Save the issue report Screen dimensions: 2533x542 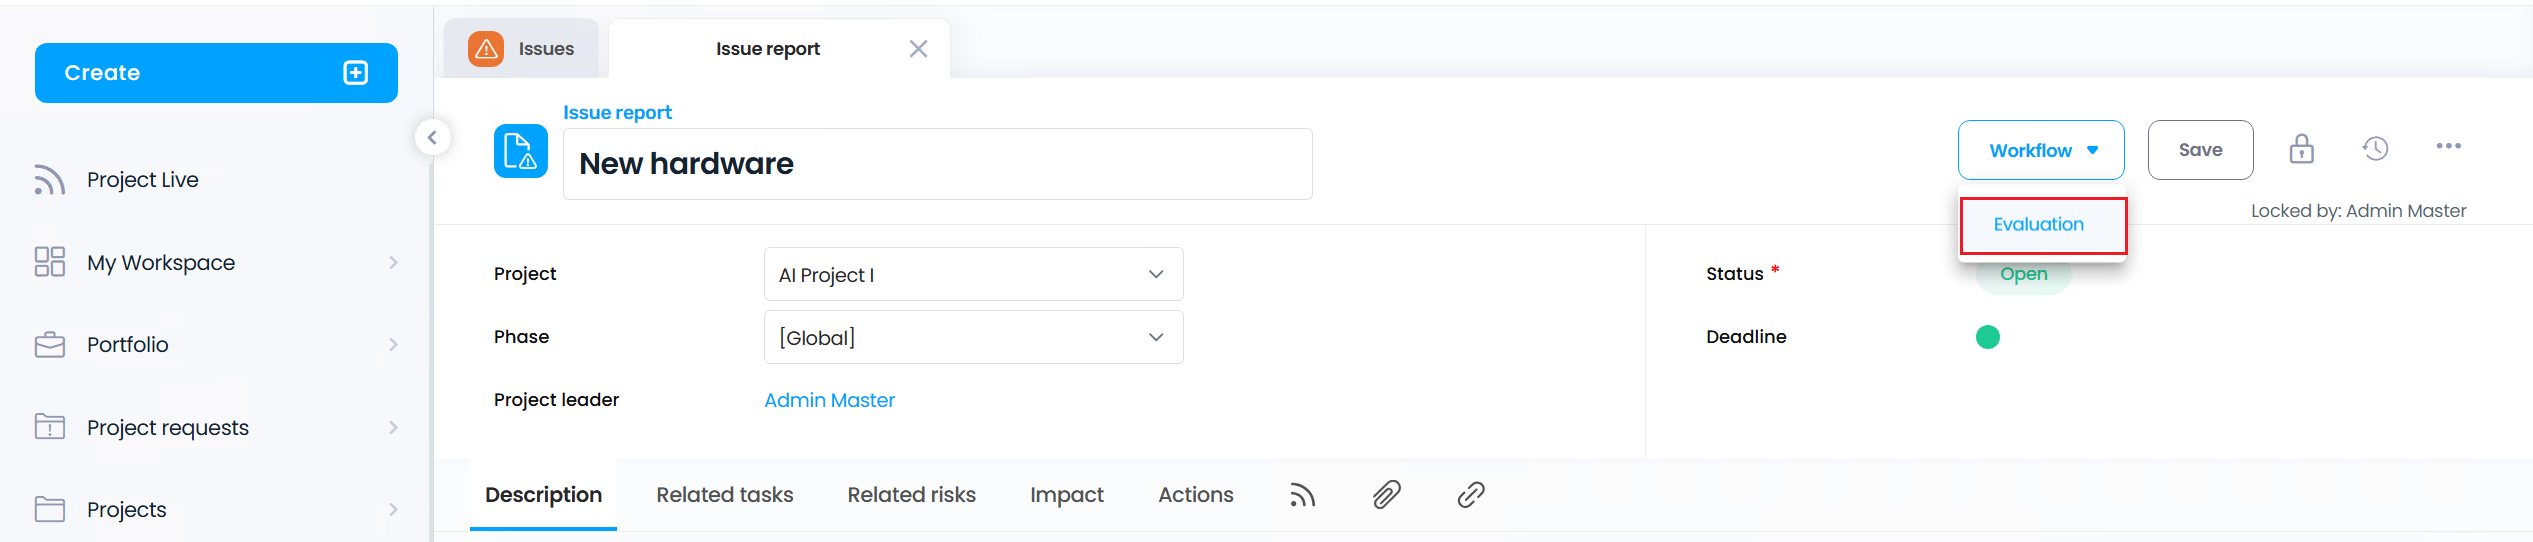[x=2200, y=150]
